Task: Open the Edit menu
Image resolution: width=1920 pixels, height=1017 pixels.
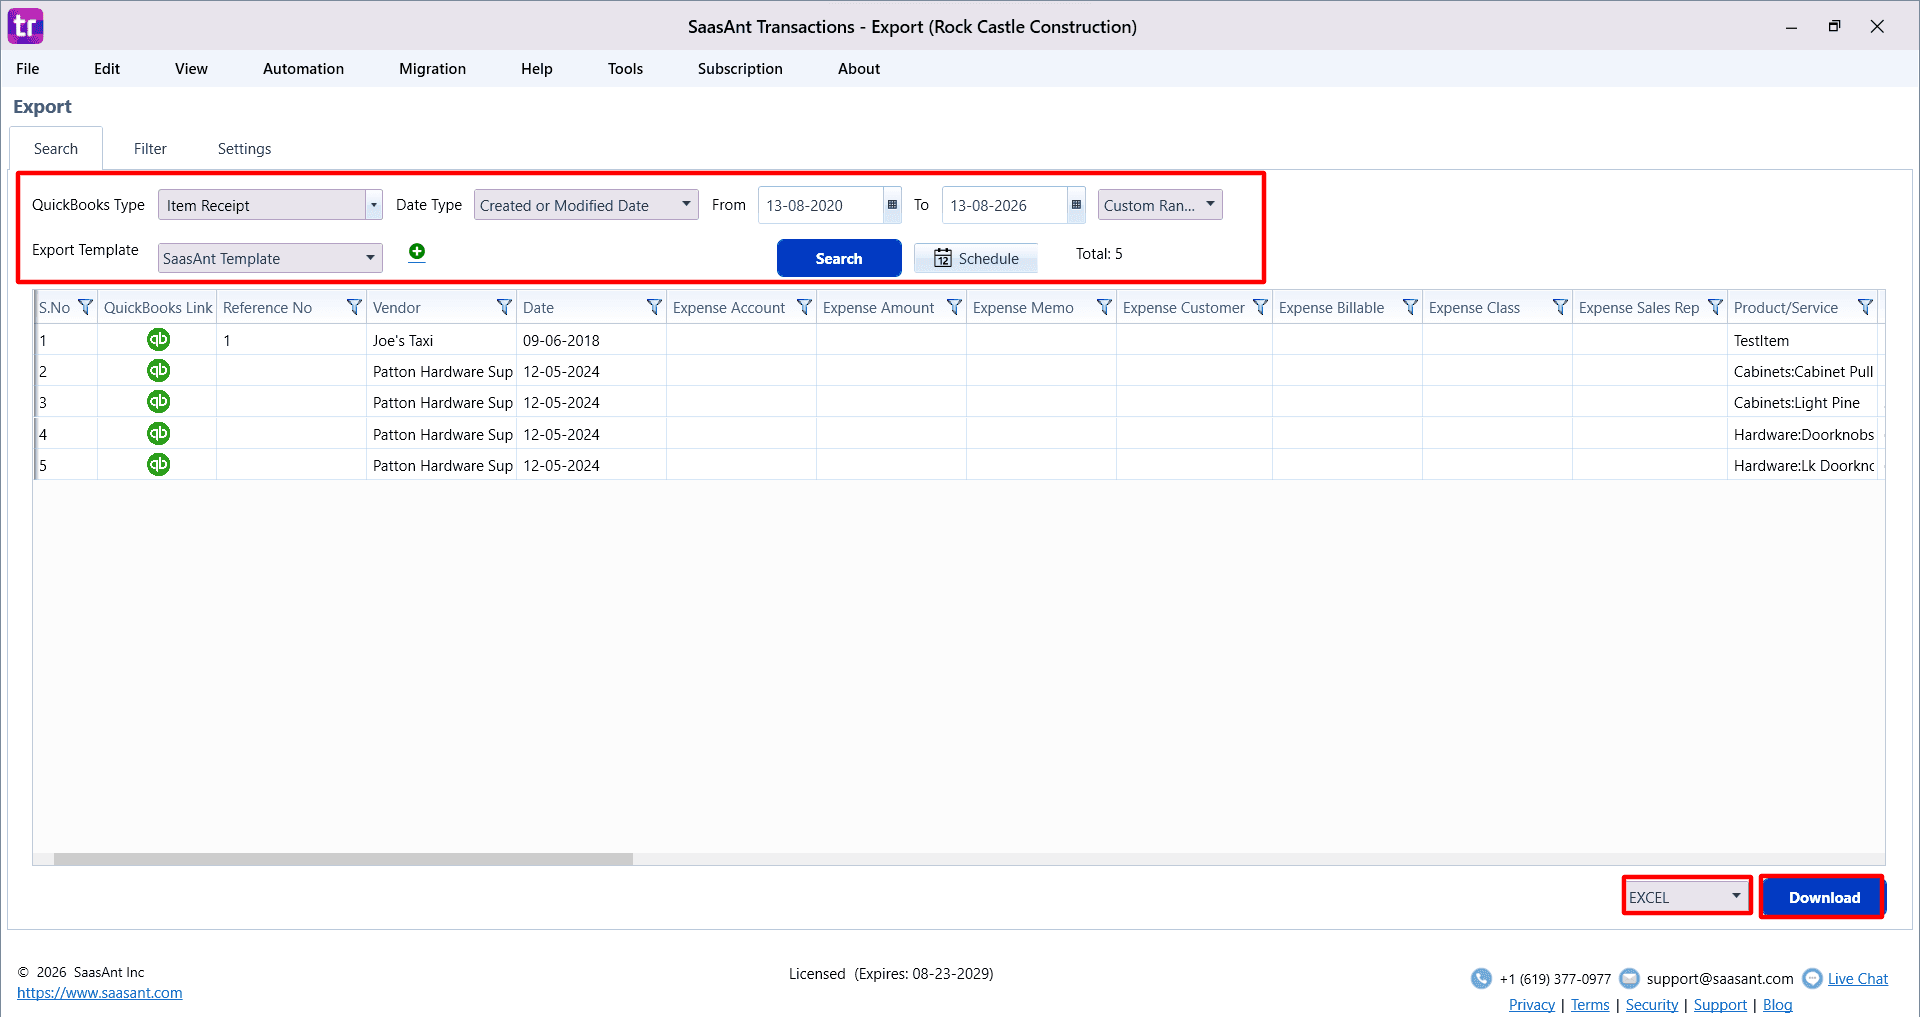Action: click(107, 69)
